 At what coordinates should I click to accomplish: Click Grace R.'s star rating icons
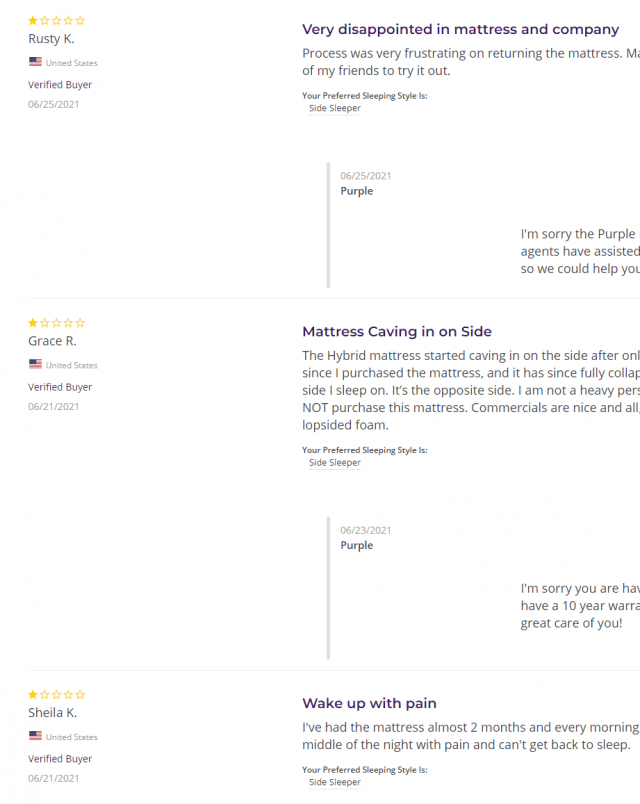pos(57,323)
